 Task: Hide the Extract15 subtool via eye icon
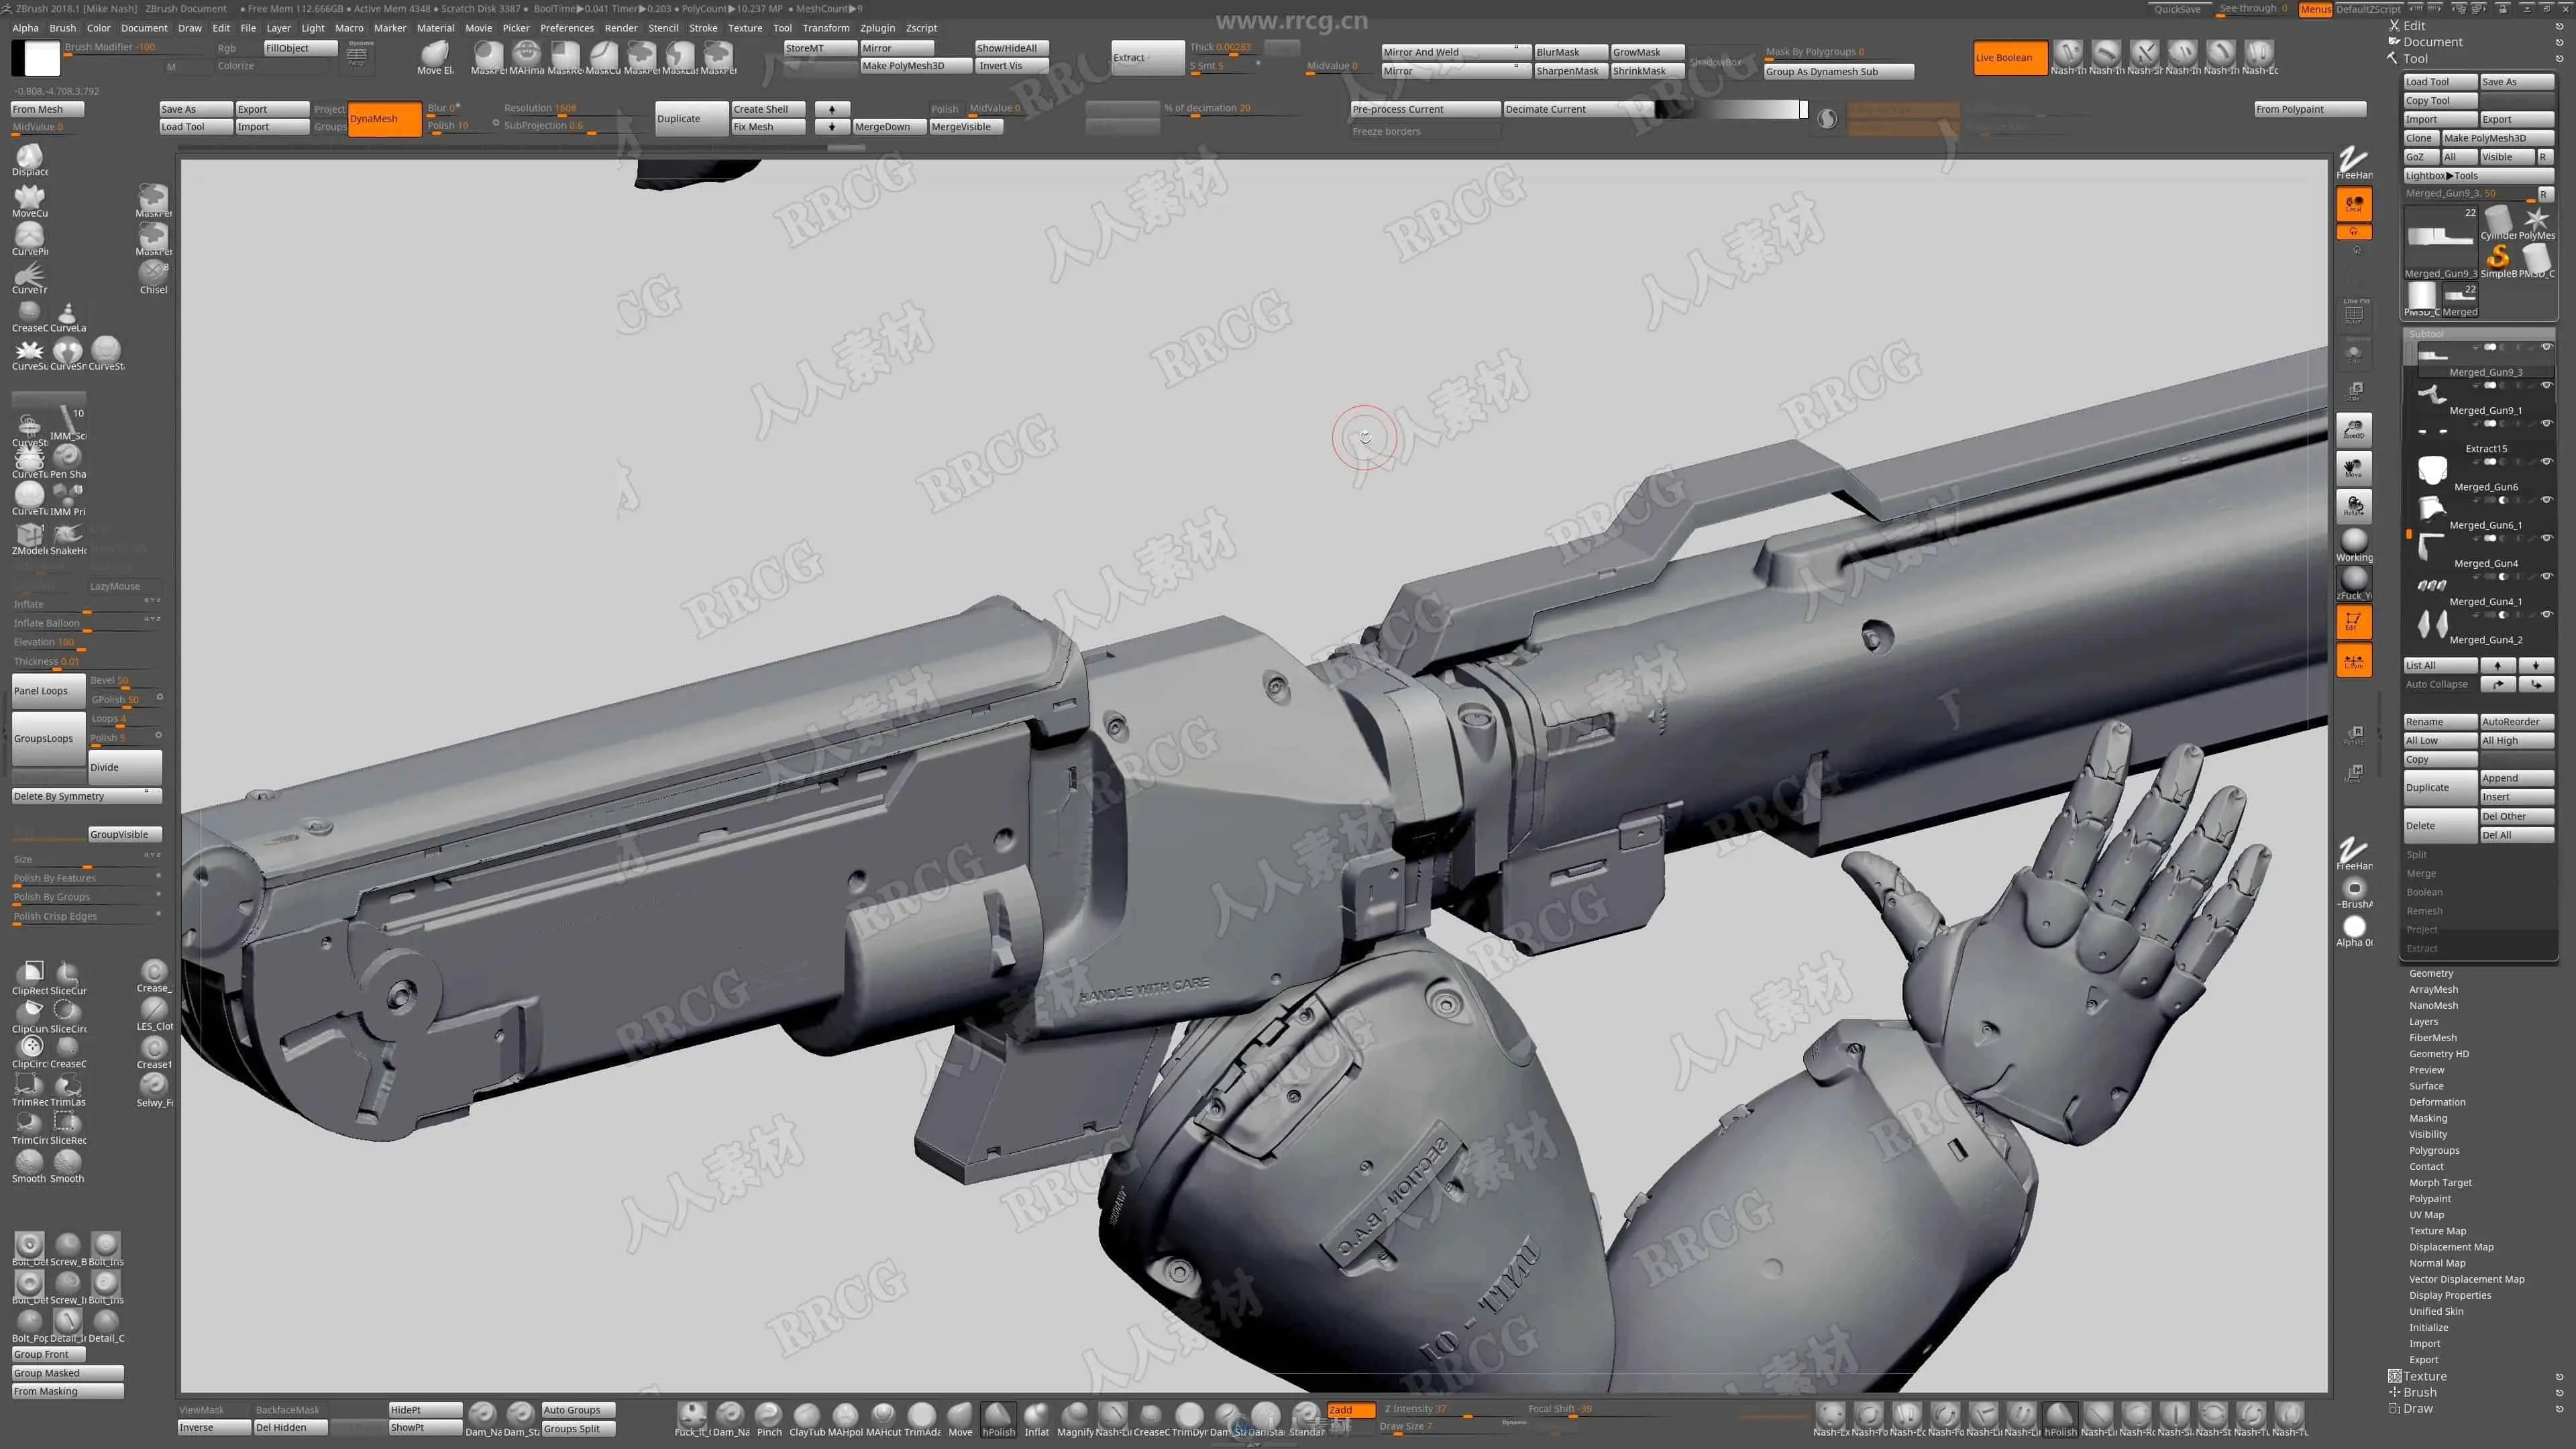point(2546,424)
